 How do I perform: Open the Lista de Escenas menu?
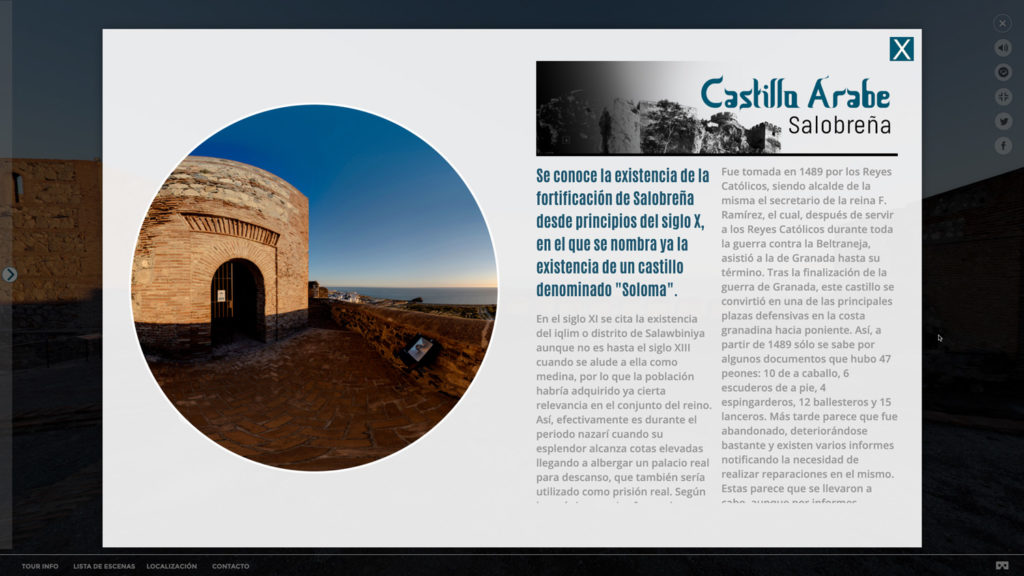tap(104, 566)
